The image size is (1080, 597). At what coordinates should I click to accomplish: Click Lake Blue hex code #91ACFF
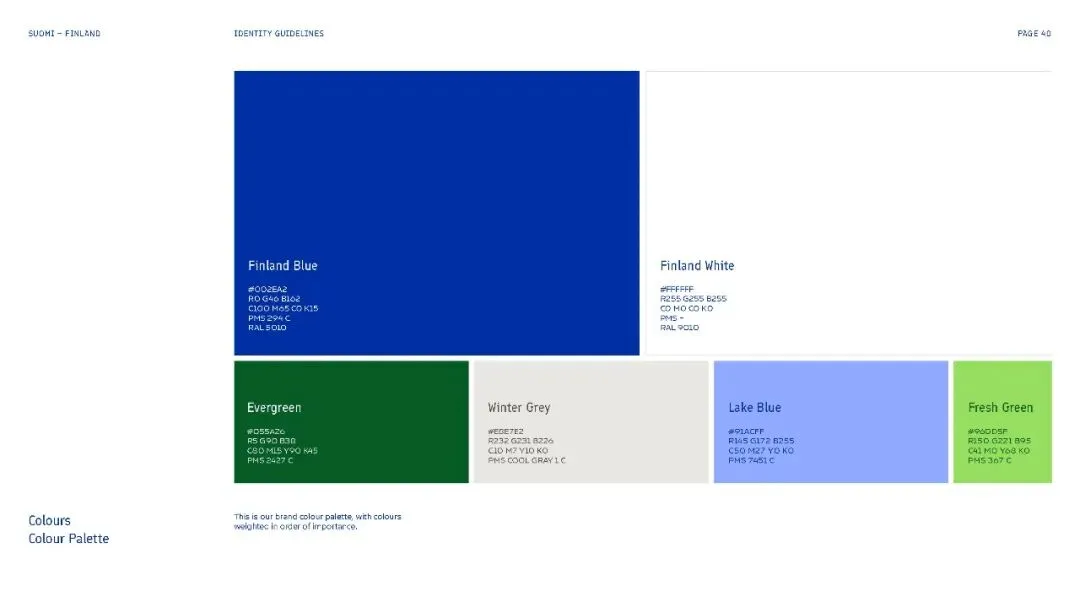coord(746,431)
